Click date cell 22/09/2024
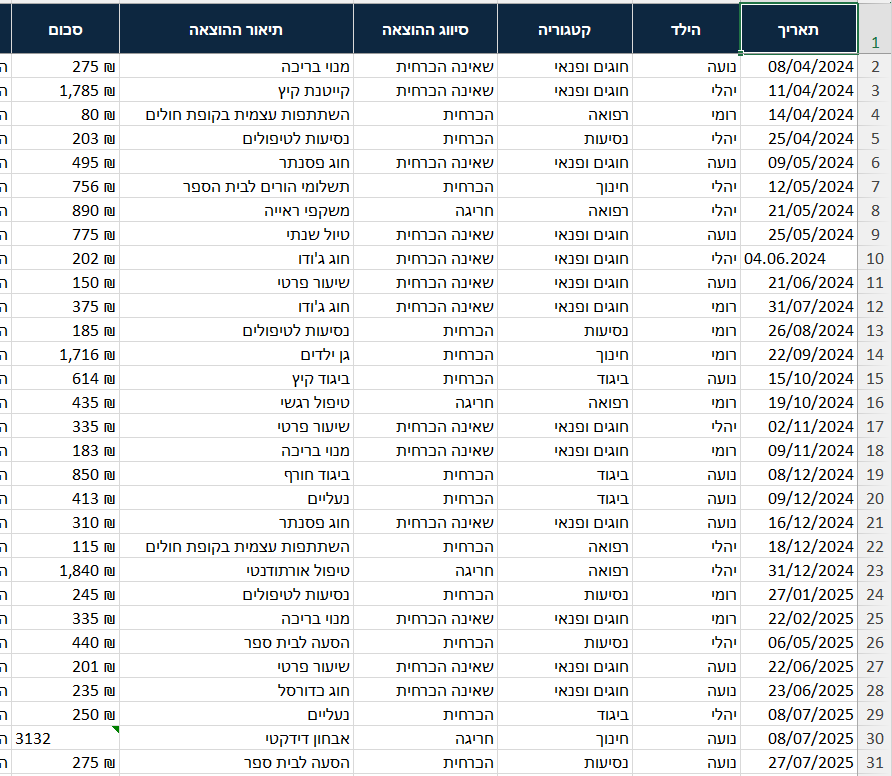Image resolution: width=892 pixels, height=776 pixels. point(799,354)
